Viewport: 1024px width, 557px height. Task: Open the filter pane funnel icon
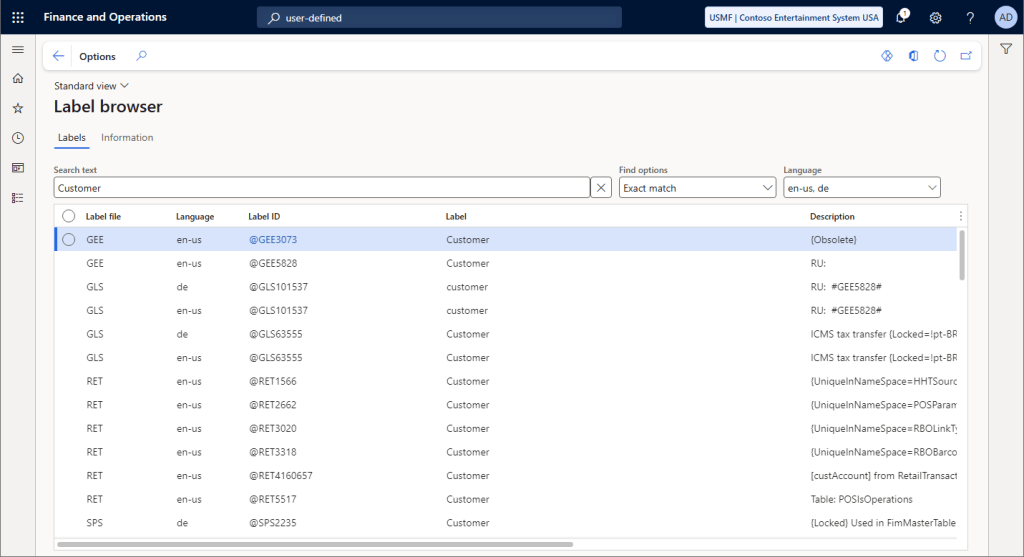pos(1006,49)
